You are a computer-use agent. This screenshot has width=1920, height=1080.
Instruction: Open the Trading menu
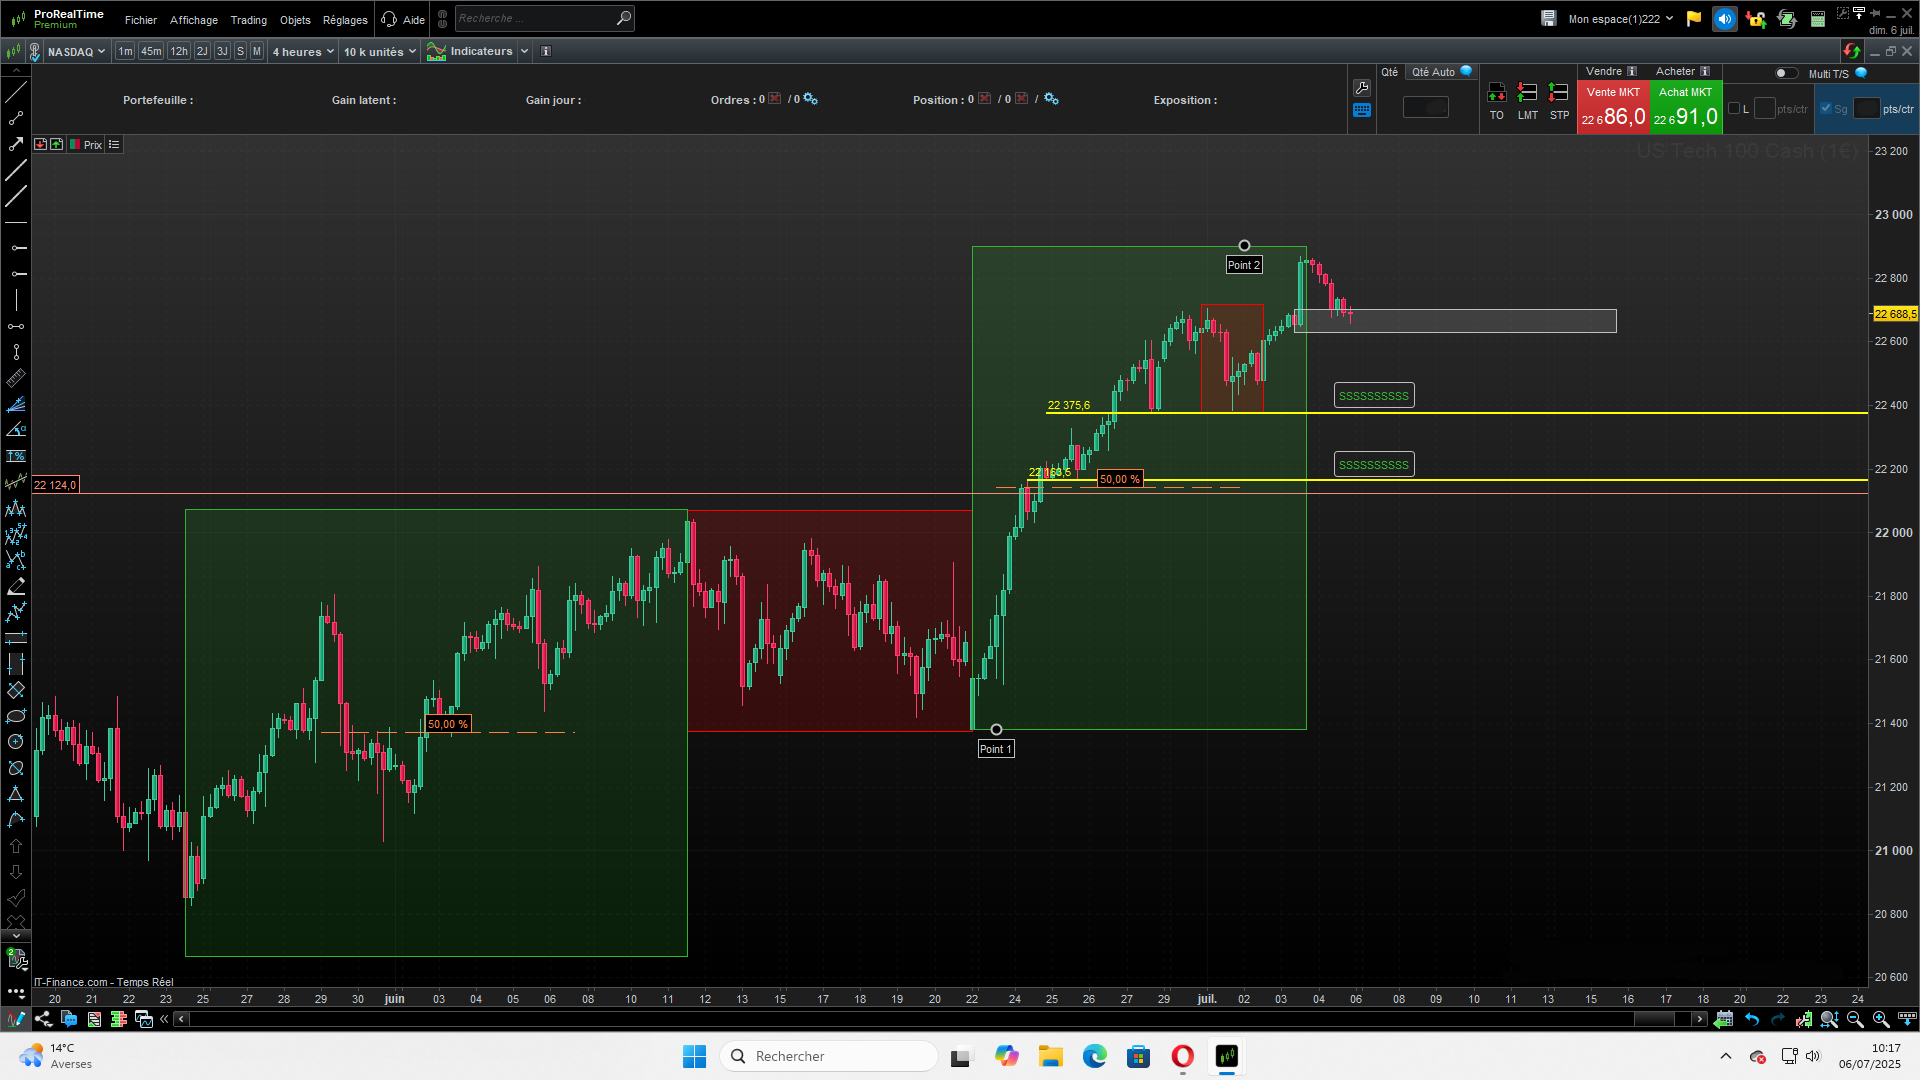point(248,20)
